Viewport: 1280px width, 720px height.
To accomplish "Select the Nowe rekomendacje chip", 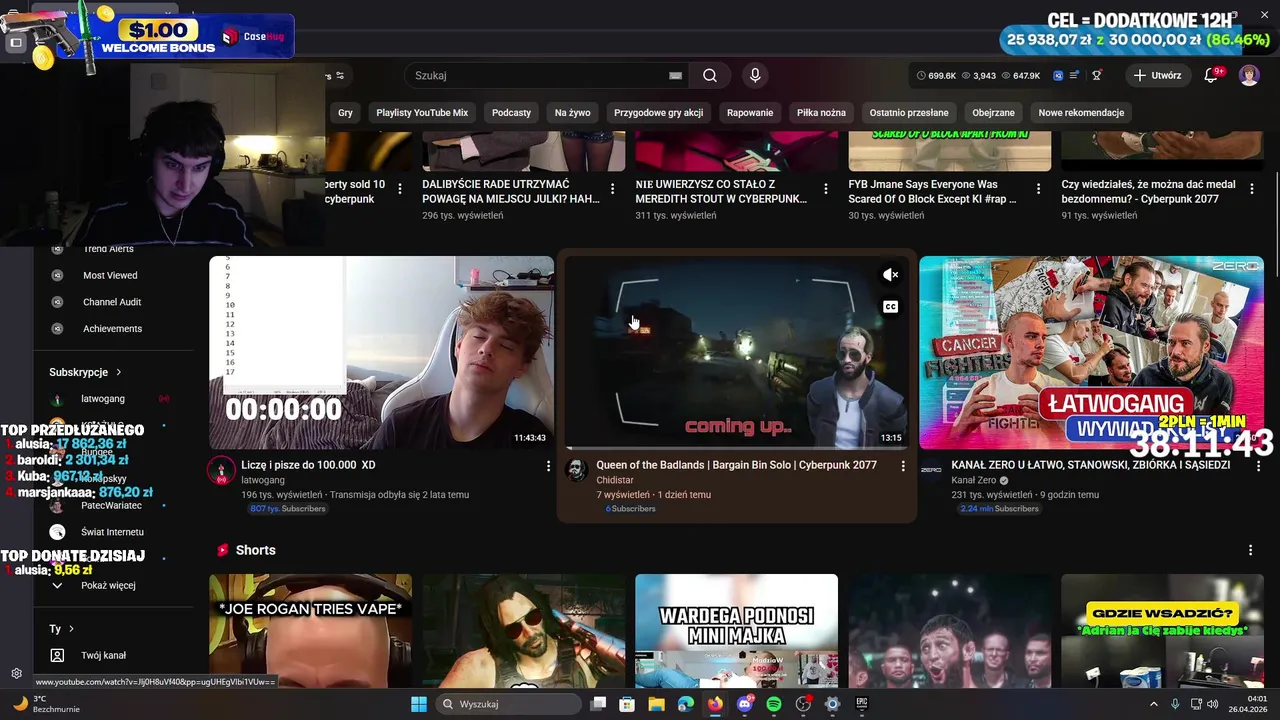I will click(1081, 113).
